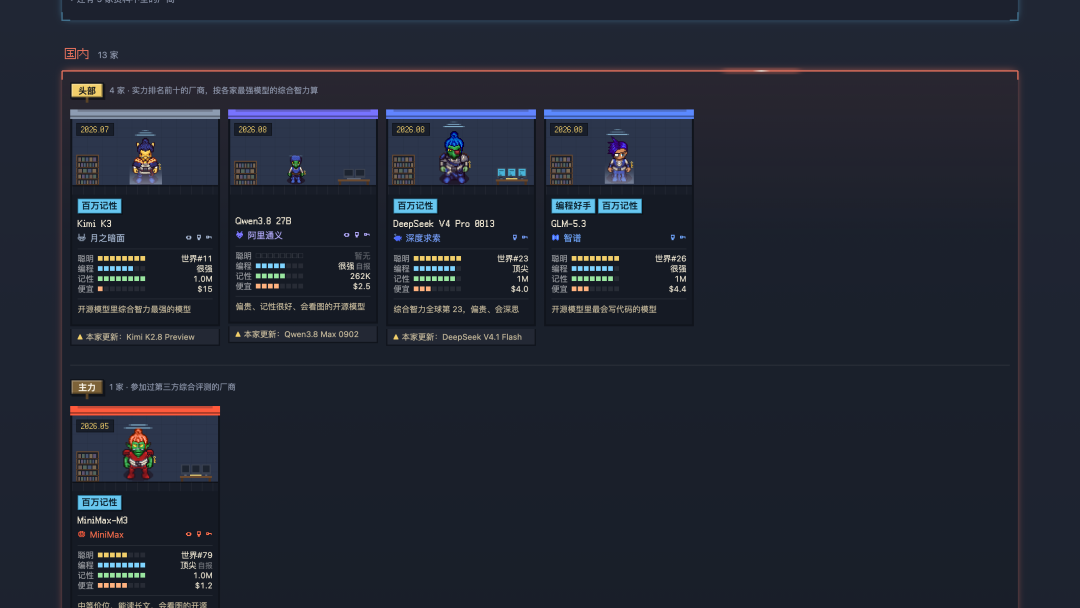
Task: Click the eye icon on the MiniMax-M3 card
Action: 189,534
